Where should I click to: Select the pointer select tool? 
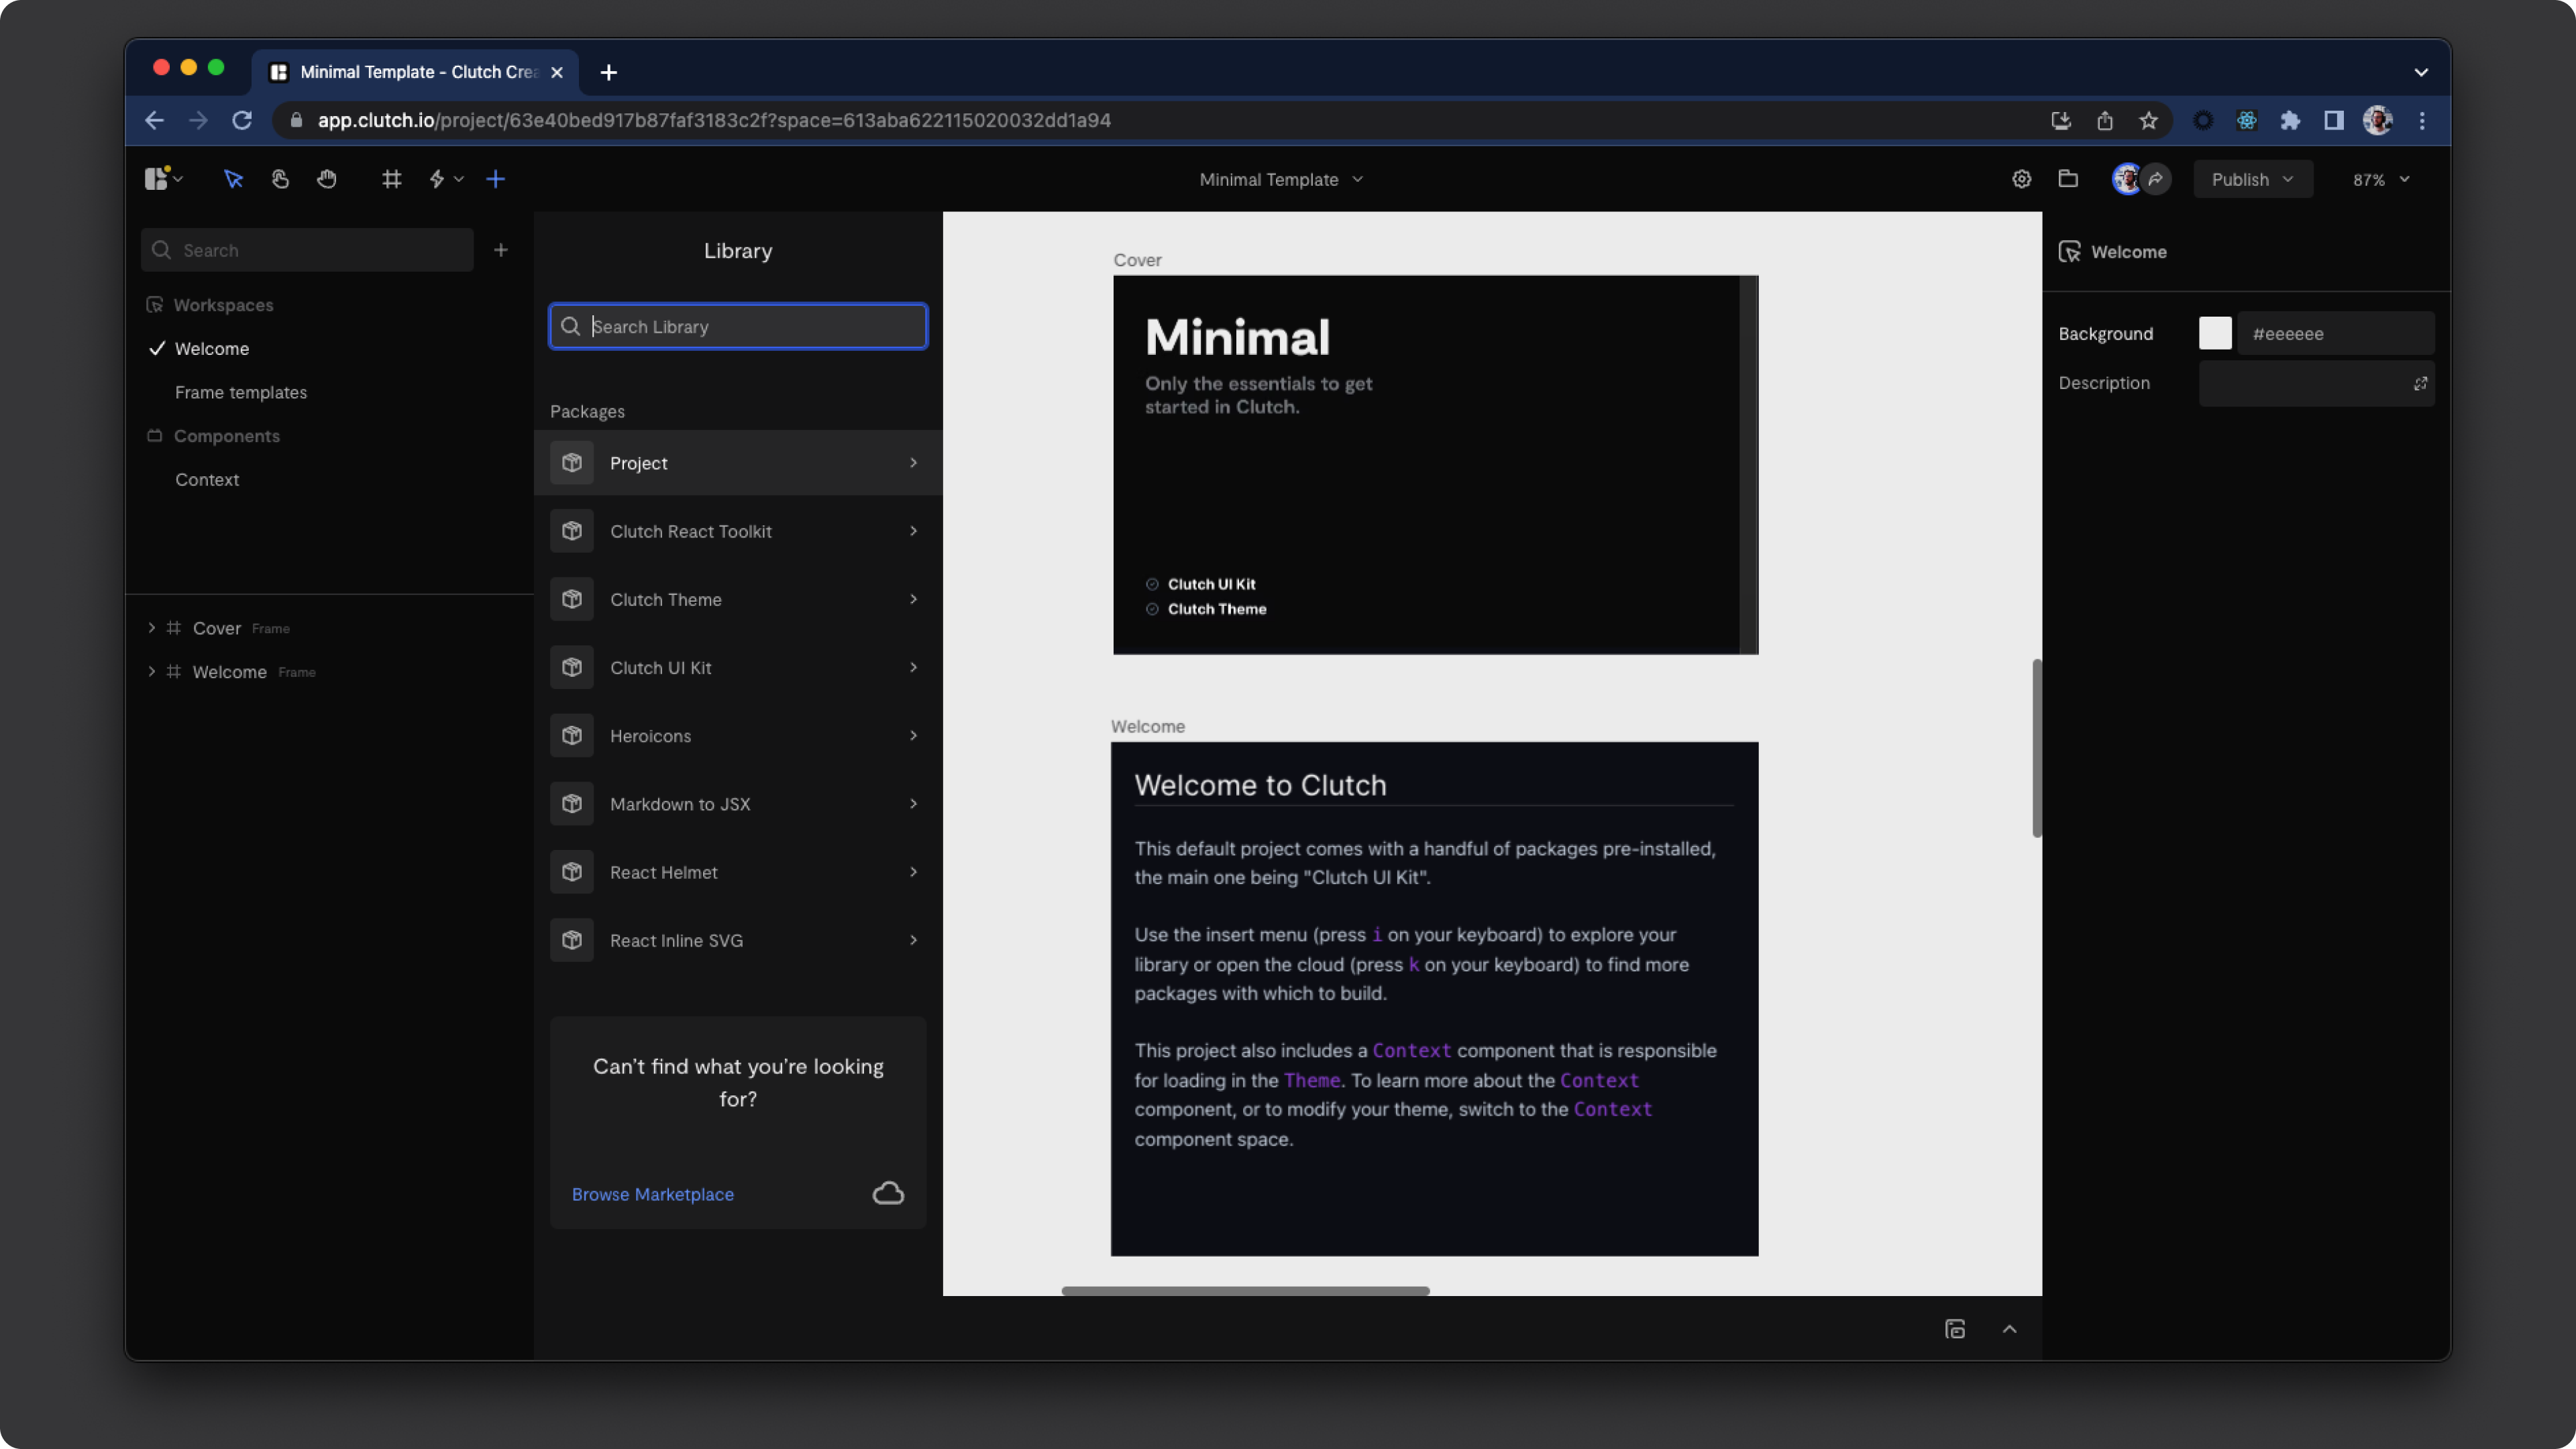click(x=233, y=179)
